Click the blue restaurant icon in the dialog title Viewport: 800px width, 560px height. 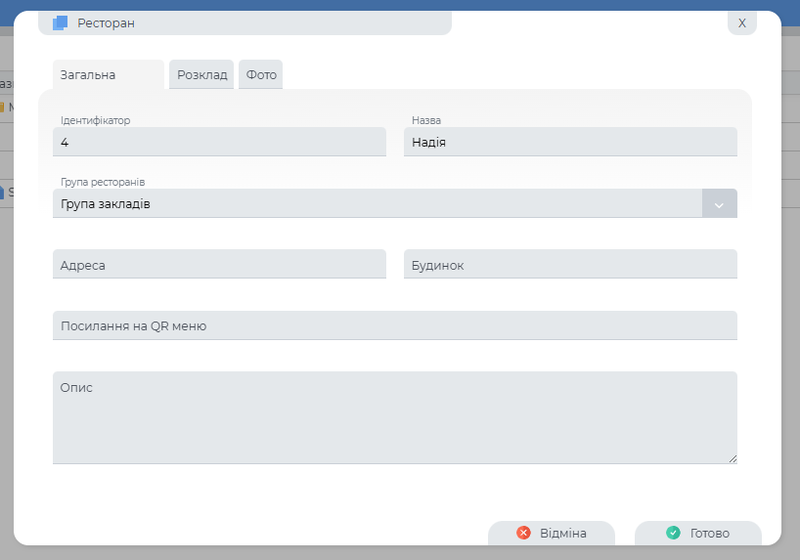click(60, 22)
